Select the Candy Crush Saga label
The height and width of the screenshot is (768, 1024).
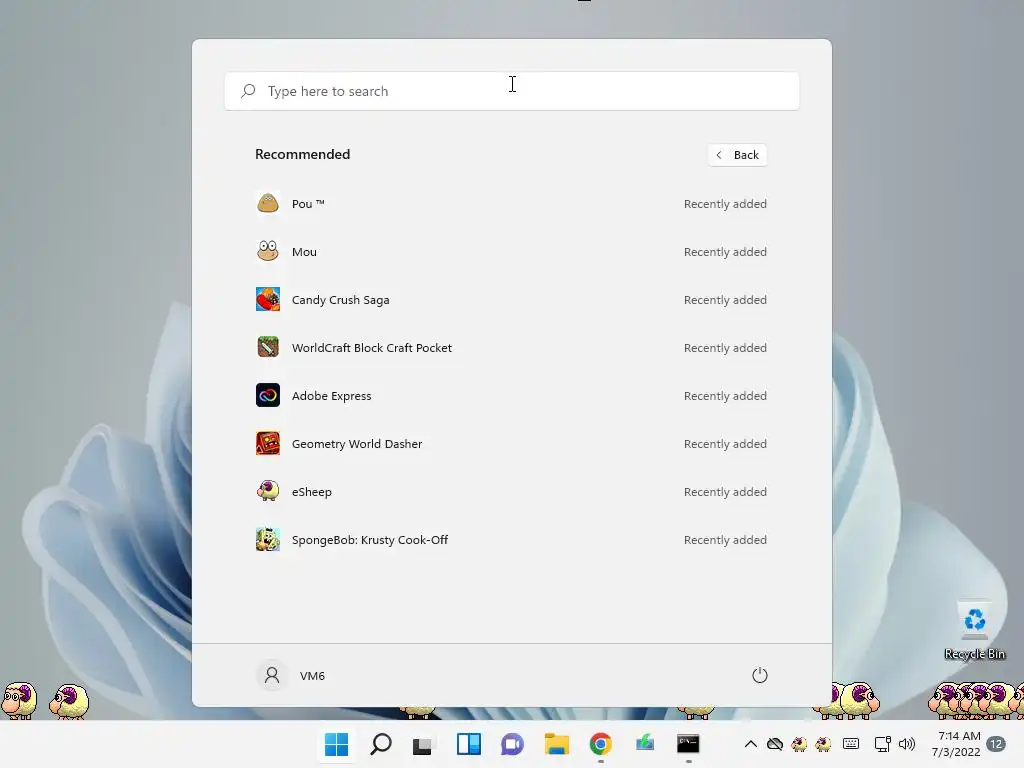pos(340,300)
